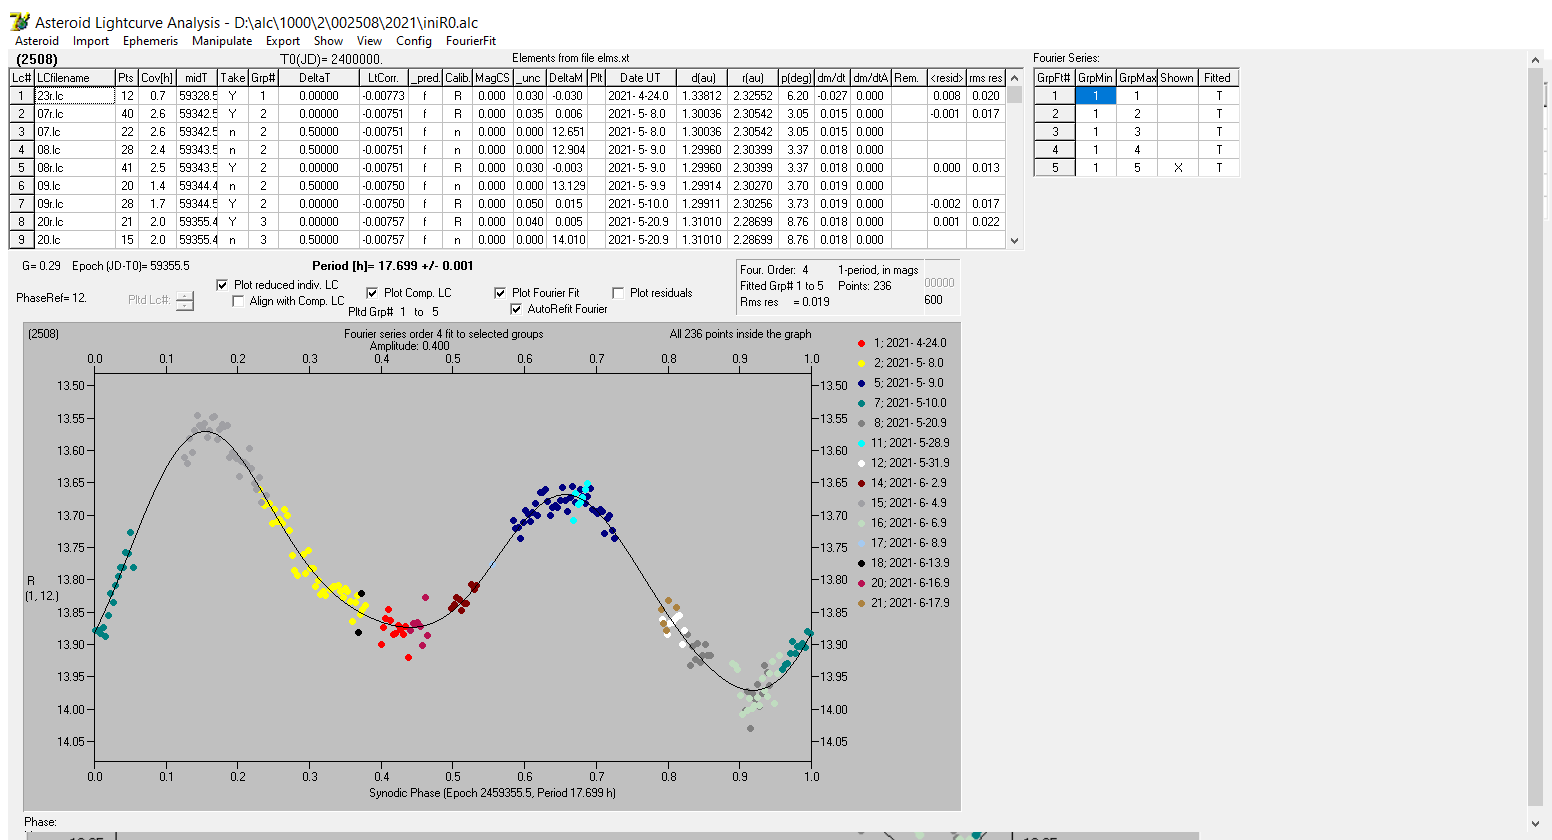Click the Rms res = 0.019 text
This screenshot has width=1552, height=840.
[785, 302]
